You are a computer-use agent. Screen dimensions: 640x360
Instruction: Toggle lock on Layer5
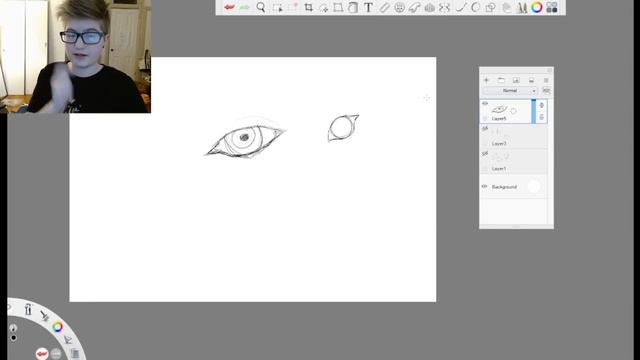[x=542, y=118]
